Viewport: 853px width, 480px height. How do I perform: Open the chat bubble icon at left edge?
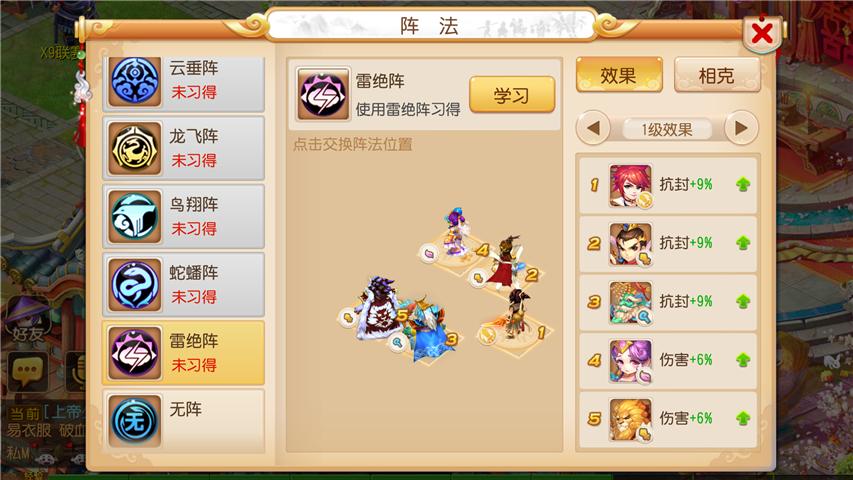click(x=26, y=371)
